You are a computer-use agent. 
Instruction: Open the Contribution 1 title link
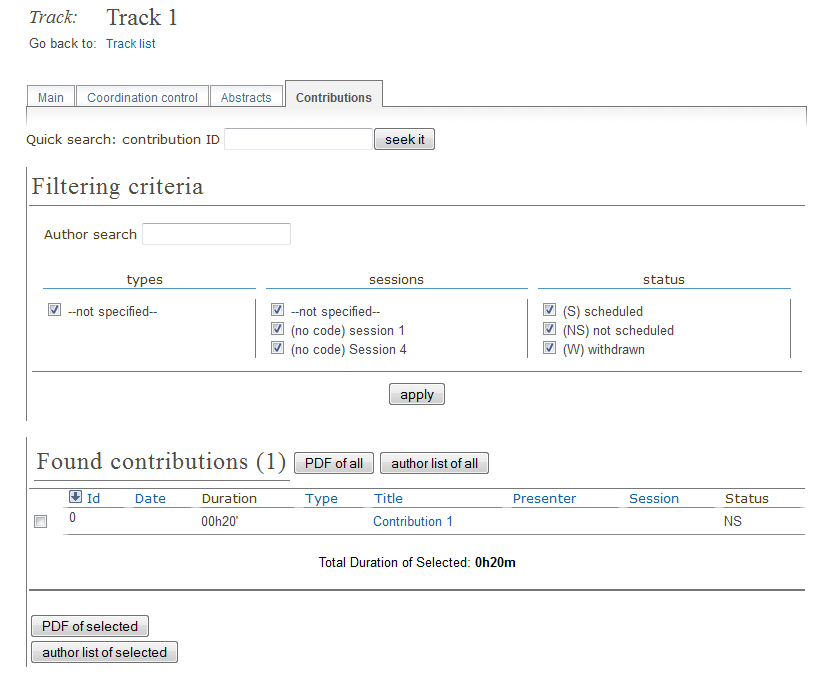[x=412, y=521]
